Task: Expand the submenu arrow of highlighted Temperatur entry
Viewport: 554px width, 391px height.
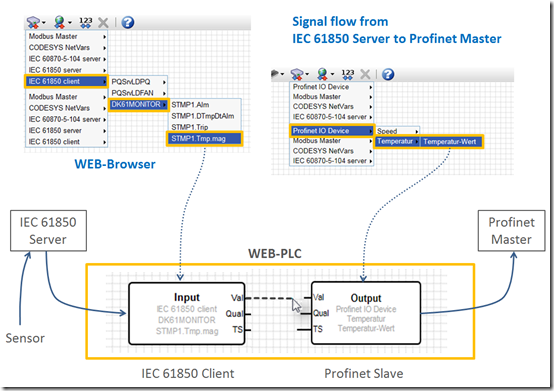Action: click(x=417, y=142)
